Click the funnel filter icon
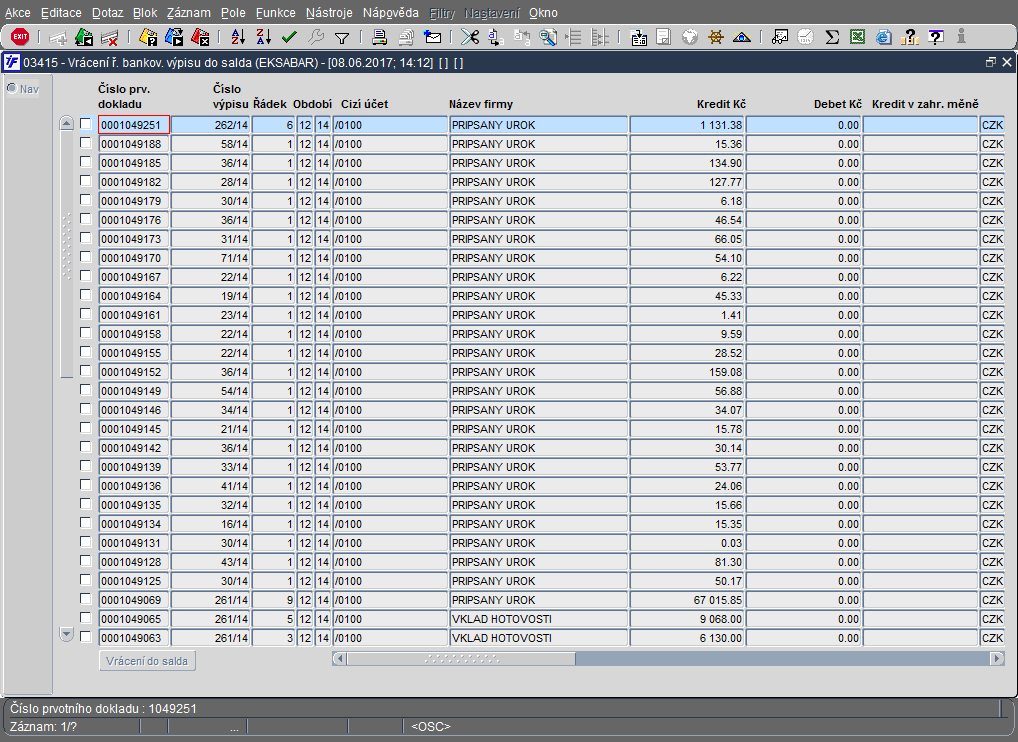The height and width of the screenshot is (742, 1018). [341, 37]
